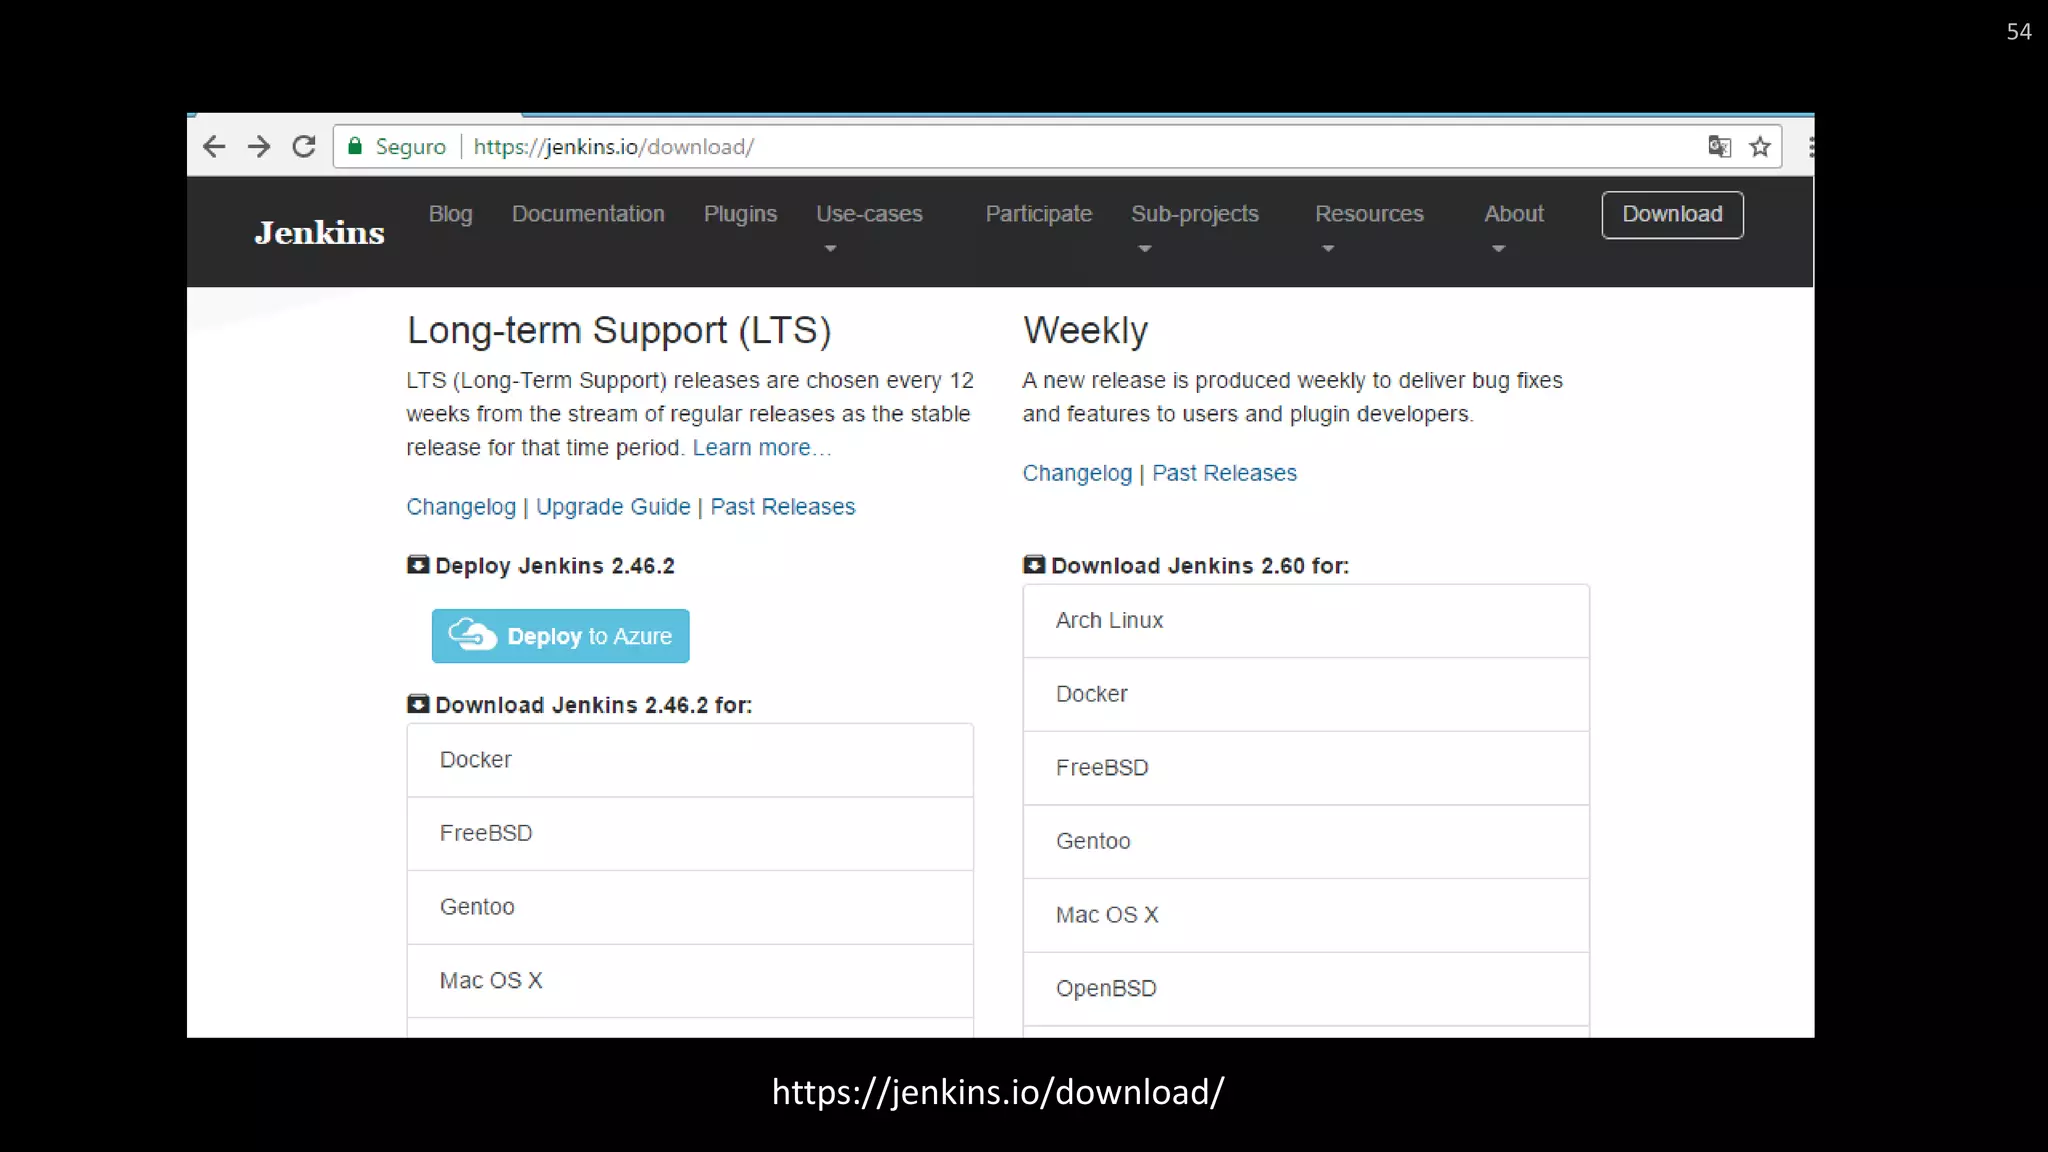Select Gentoo in the Weekly download list

pyautogui.click(x=1306, y=842)
